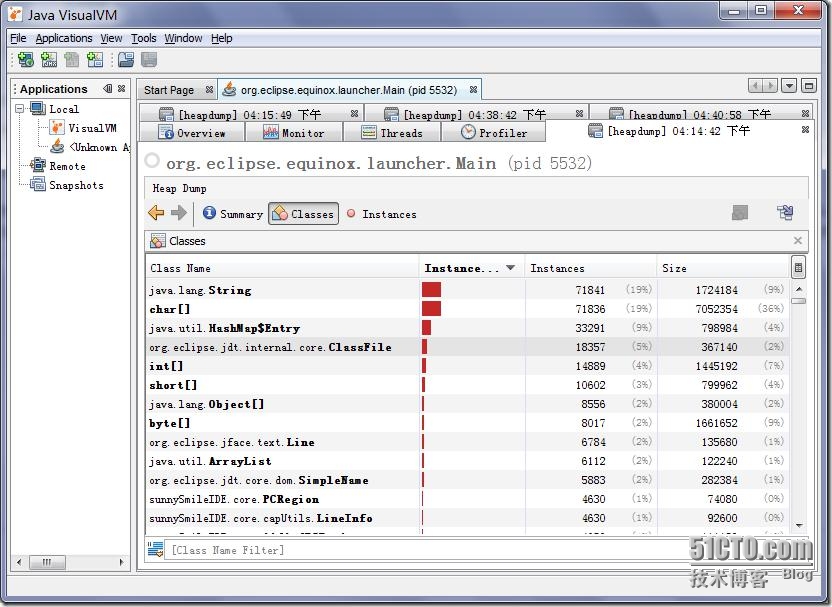Click scroll-down arrow of classes table
Image resolution: width=832 pixels, height=607 pixels.
799,525
